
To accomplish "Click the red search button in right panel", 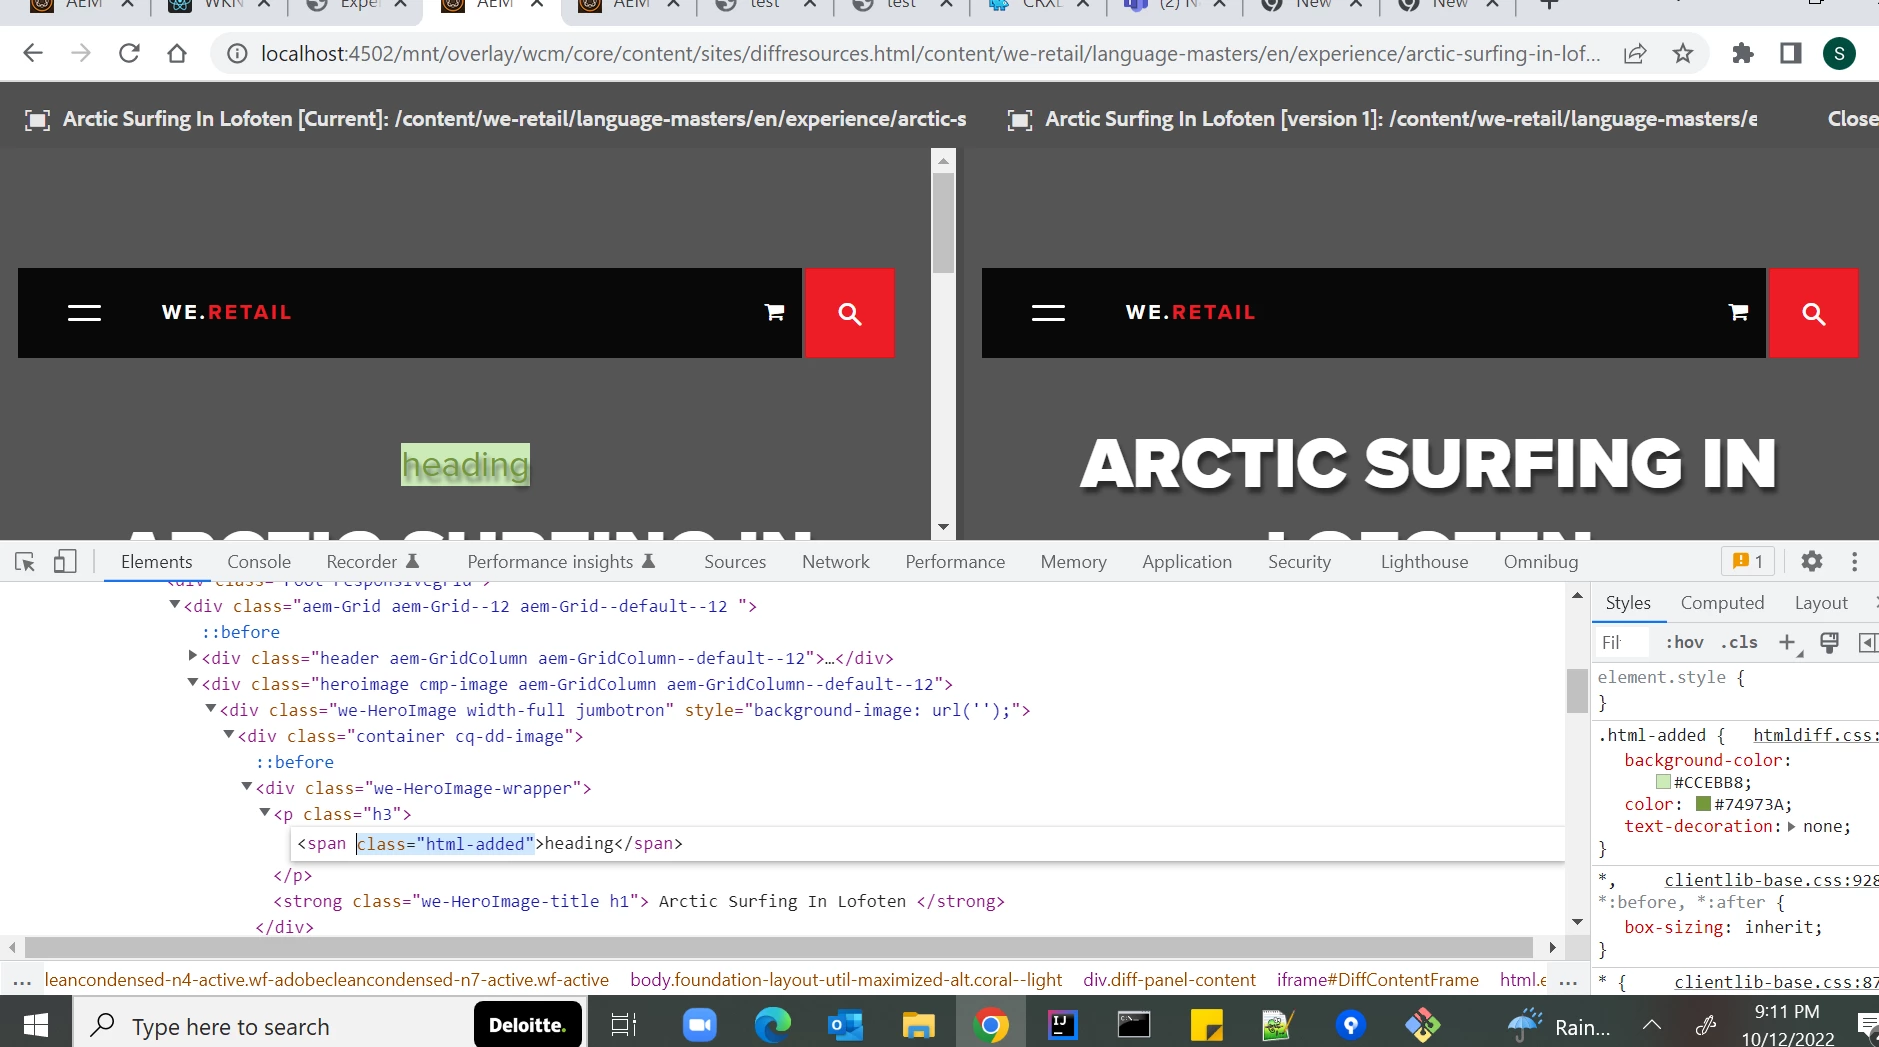I will pos(1814,313).
